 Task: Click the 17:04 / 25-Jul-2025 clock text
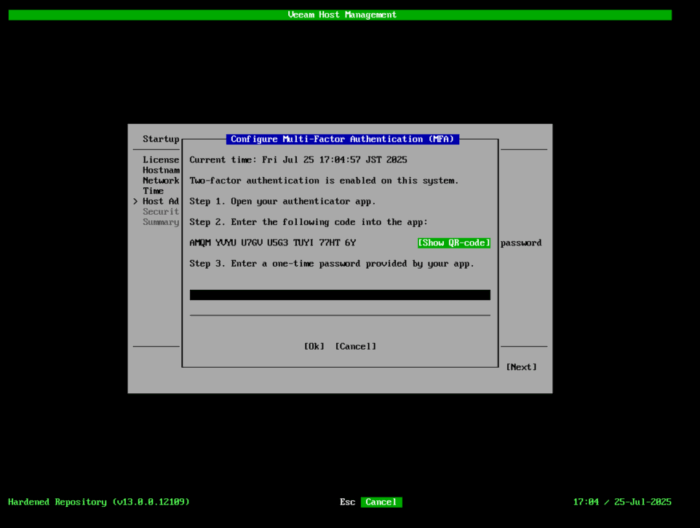pos(622,502)
